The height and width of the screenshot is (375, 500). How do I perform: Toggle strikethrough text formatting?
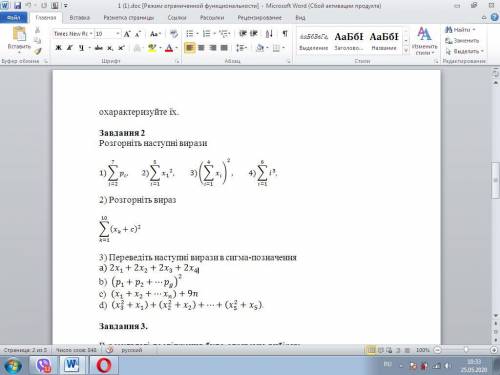(x=99, y=48)
